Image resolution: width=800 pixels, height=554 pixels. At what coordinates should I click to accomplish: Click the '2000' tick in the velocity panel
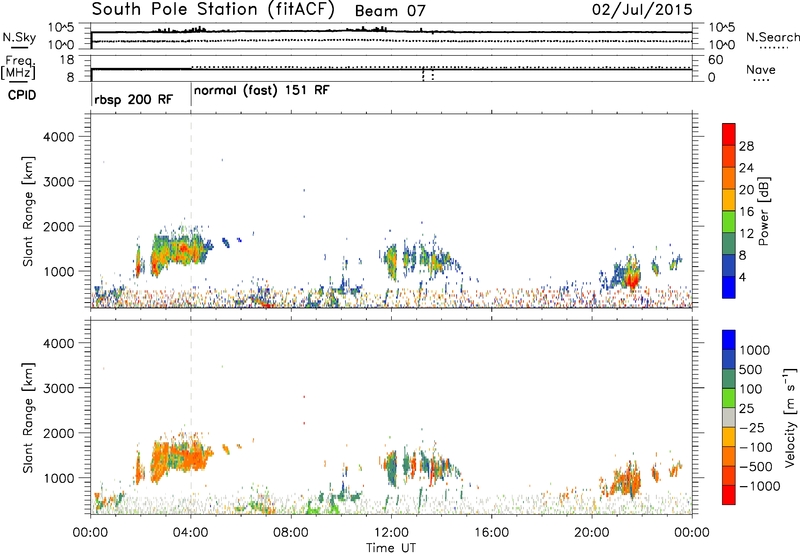[x=59, y=433]
